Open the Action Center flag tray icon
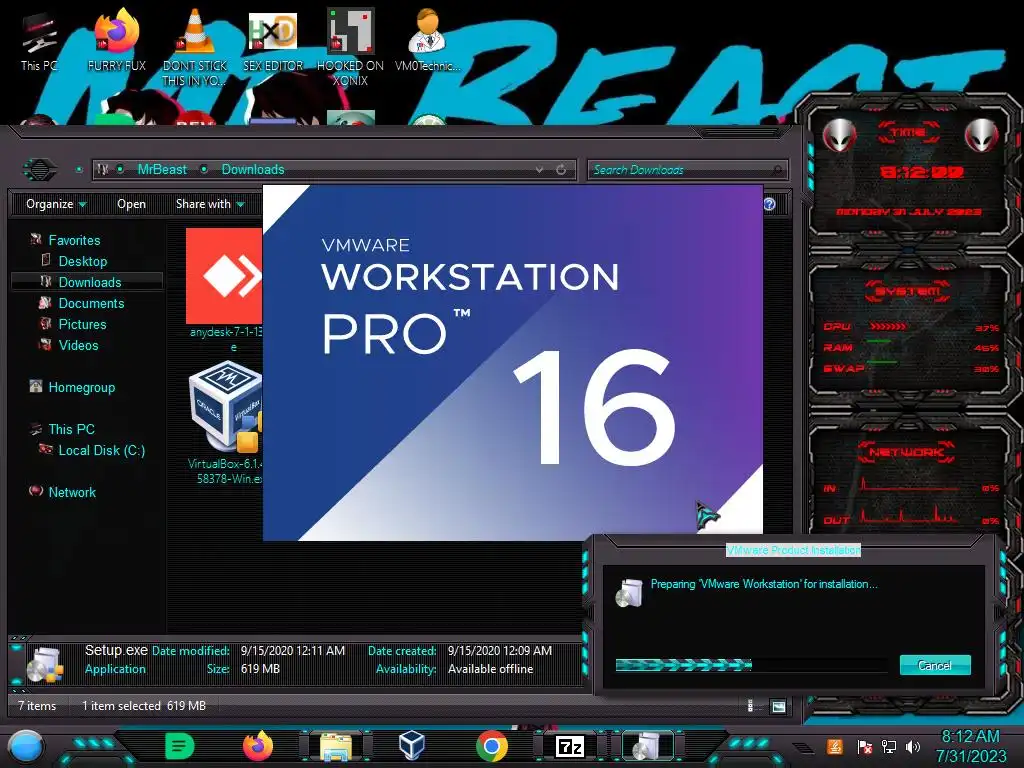This screenshot has width=1024, height=768. pyautogui.click(x=864, y=746)
